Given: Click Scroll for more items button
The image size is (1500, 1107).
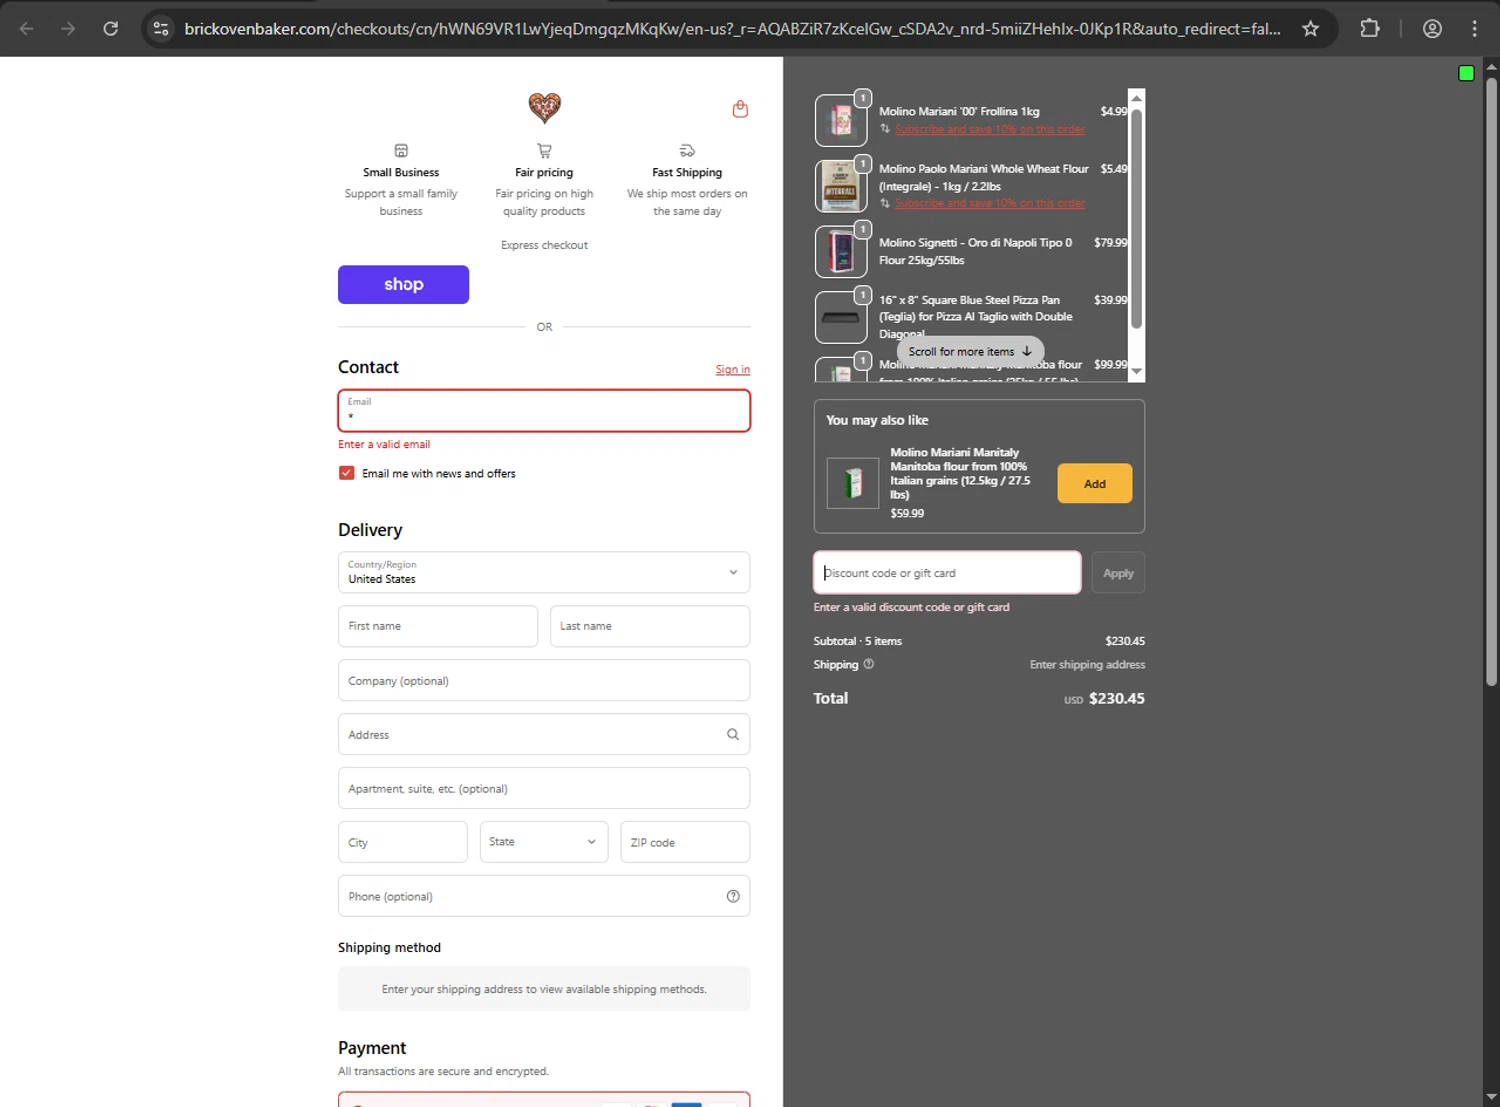Looking at the screenshot, I should point(970,351).
